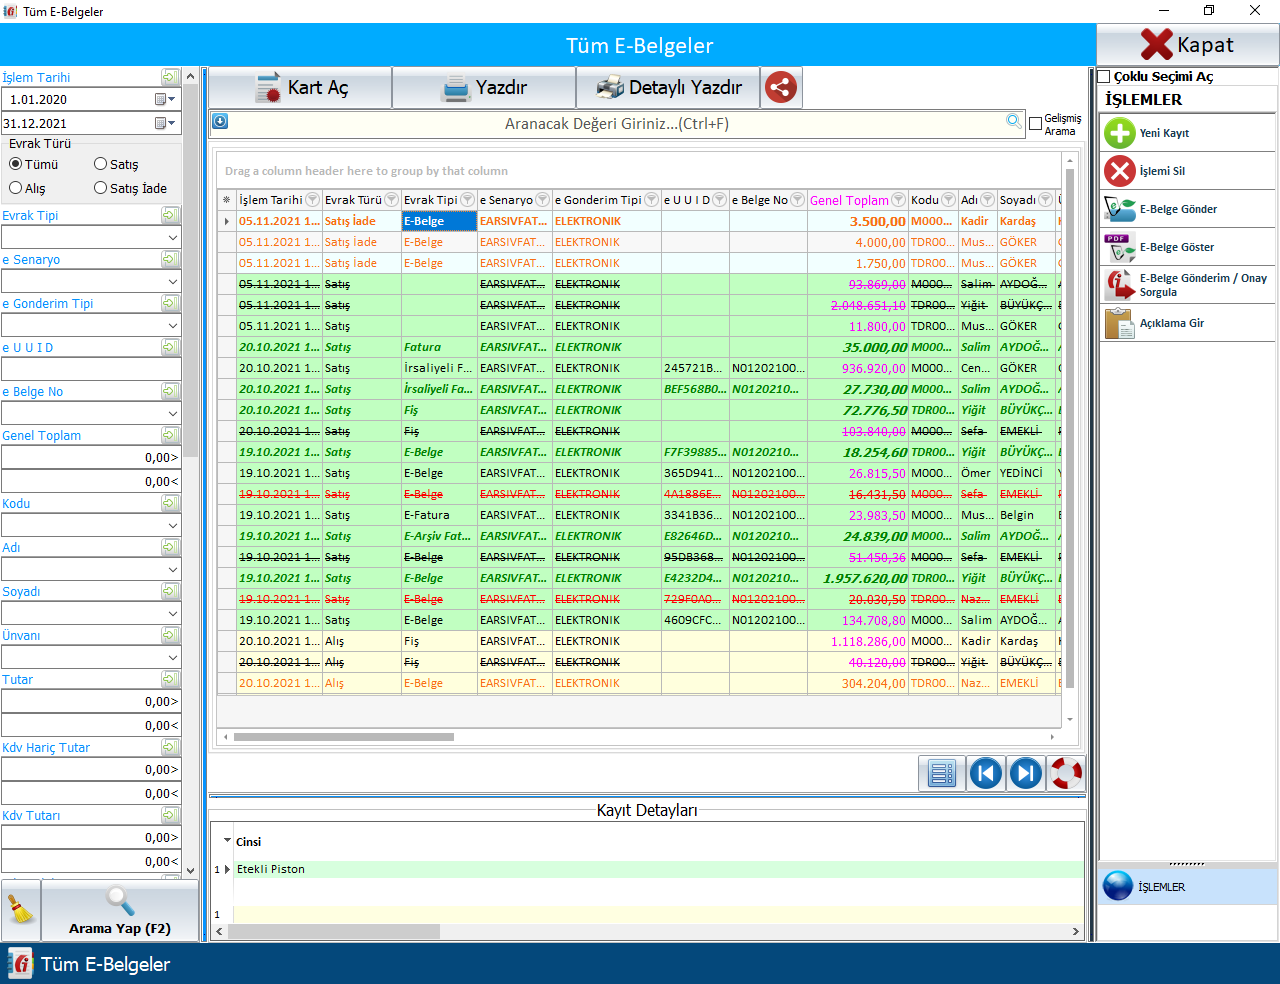Click the red X İşlemi Sil icon
Viewport: 1280px width, 984px height.
[1119, 171]
